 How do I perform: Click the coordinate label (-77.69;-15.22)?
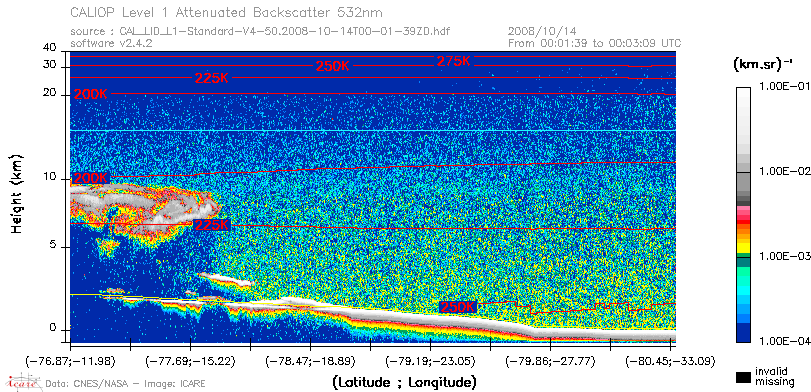[190, 361]
